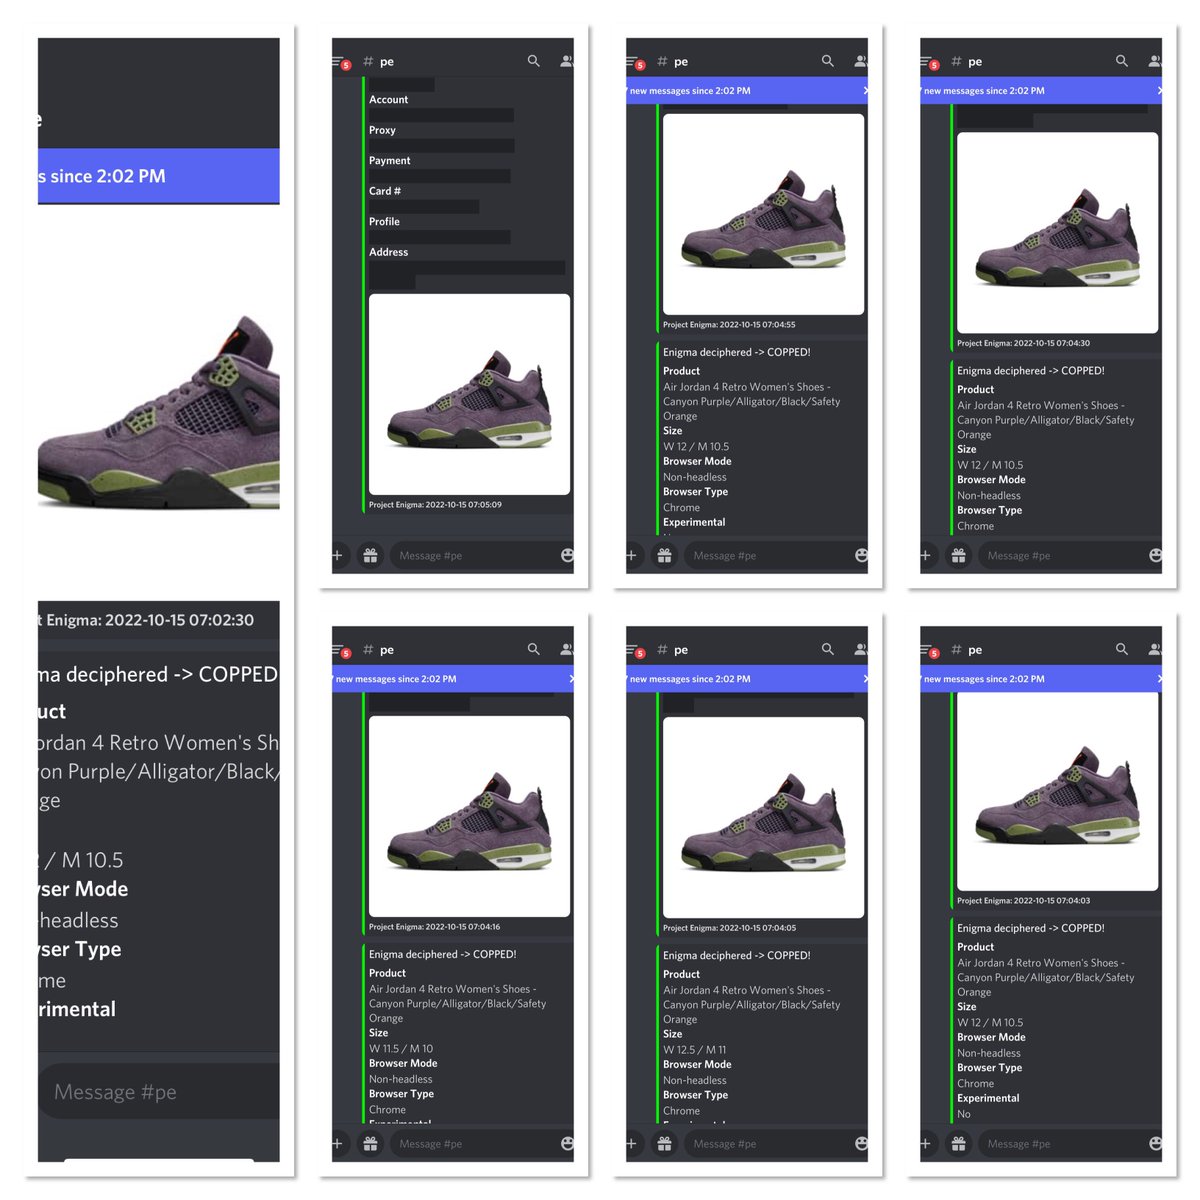Select the 'Card #' field label
This screenshot has height=1200, width=1200.
(x=385, y=191)
